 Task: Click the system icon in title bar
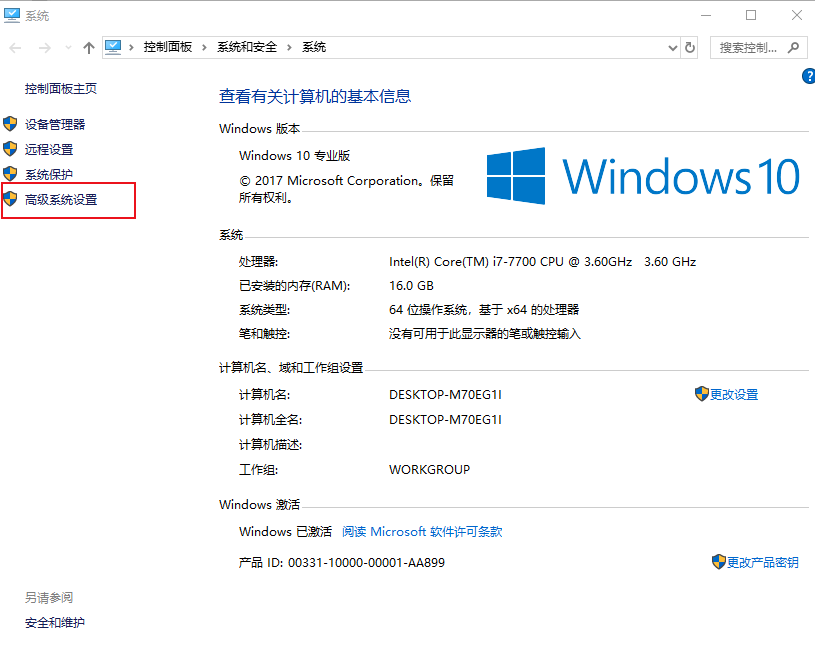click(12, 16)
